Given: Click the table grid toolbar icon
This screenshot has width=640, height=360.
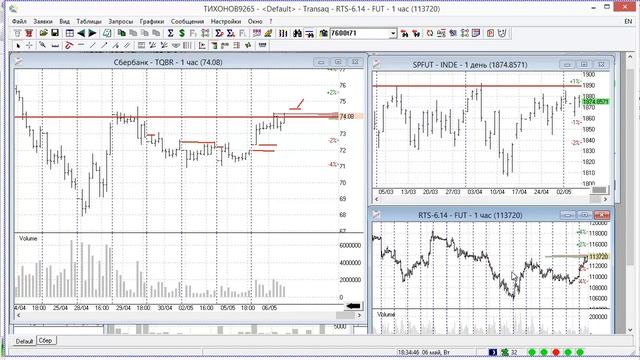Looking at the screenshot, I should 70,33.
